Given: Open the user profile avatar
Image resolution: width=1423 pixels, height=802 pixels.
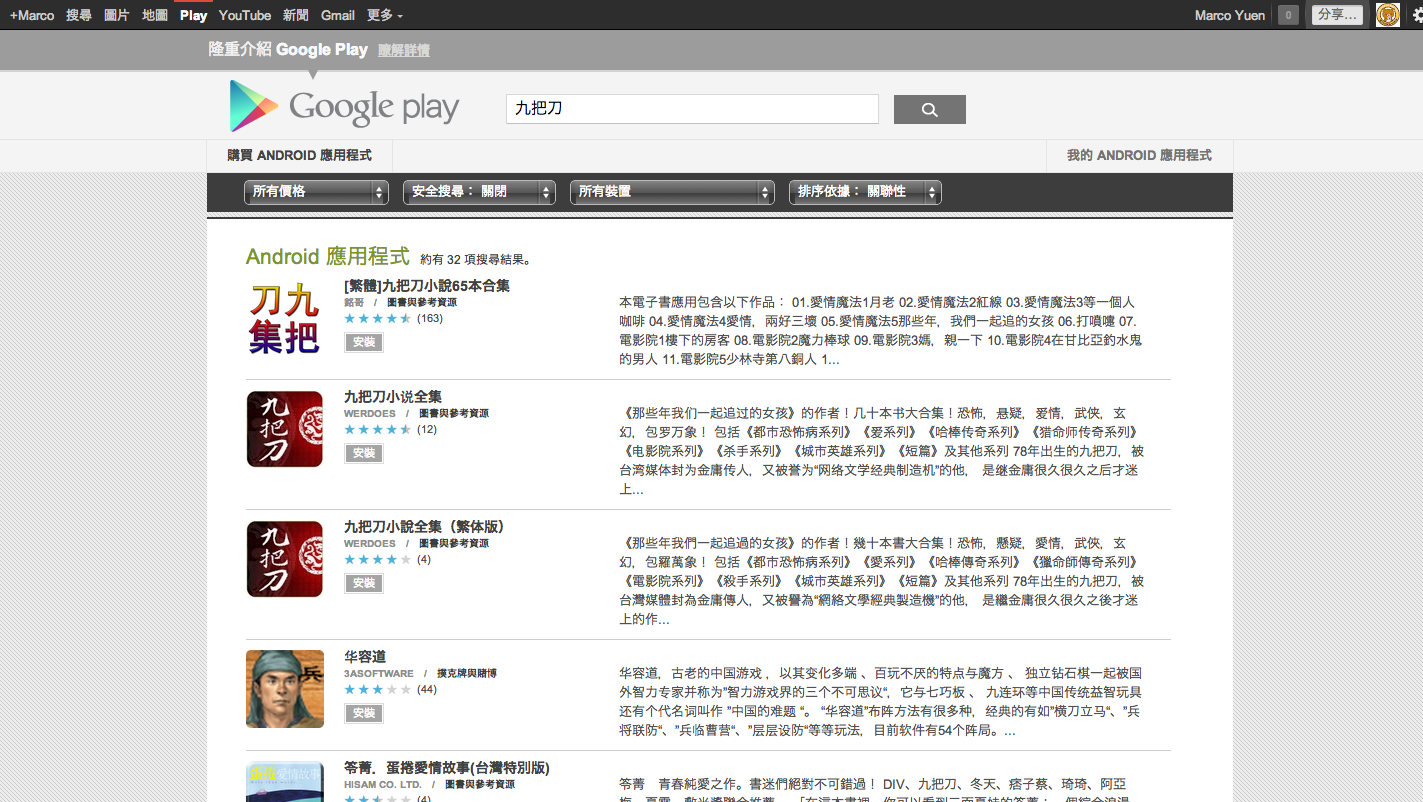Looking at the screenshot, I should 1387,14.
